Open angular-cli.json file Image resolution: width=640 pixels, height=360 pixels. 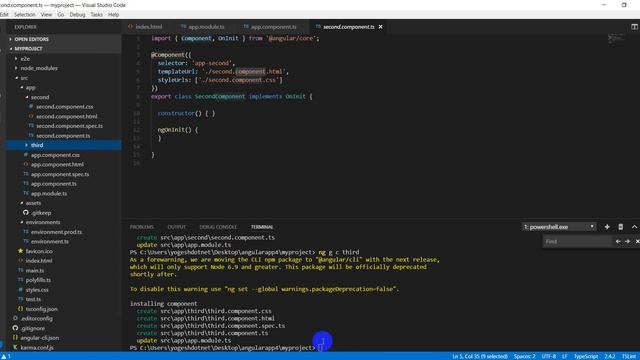click(40, 338)
